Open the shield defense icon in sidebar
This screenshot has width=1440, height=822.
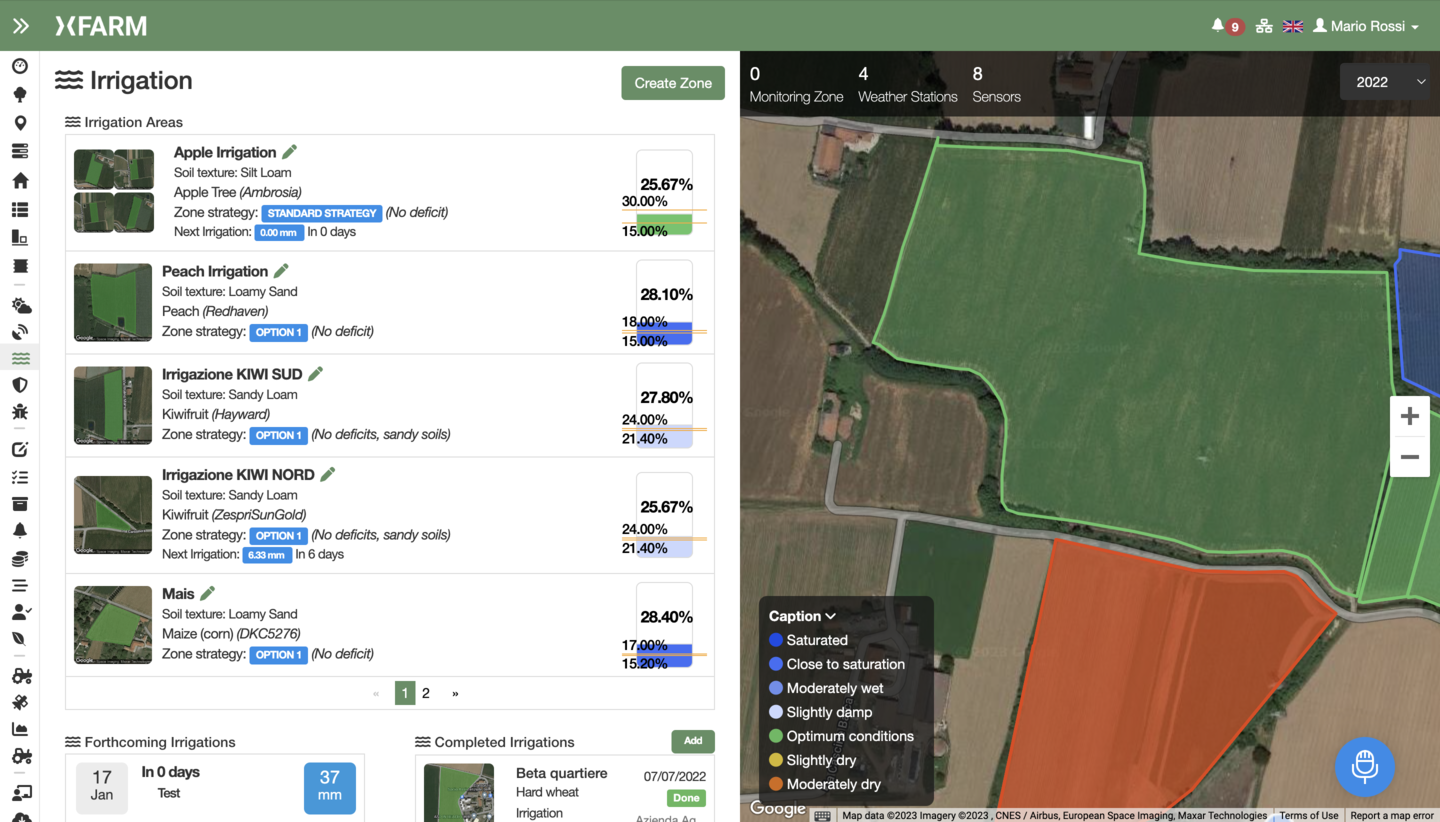(x=20, y=385)
